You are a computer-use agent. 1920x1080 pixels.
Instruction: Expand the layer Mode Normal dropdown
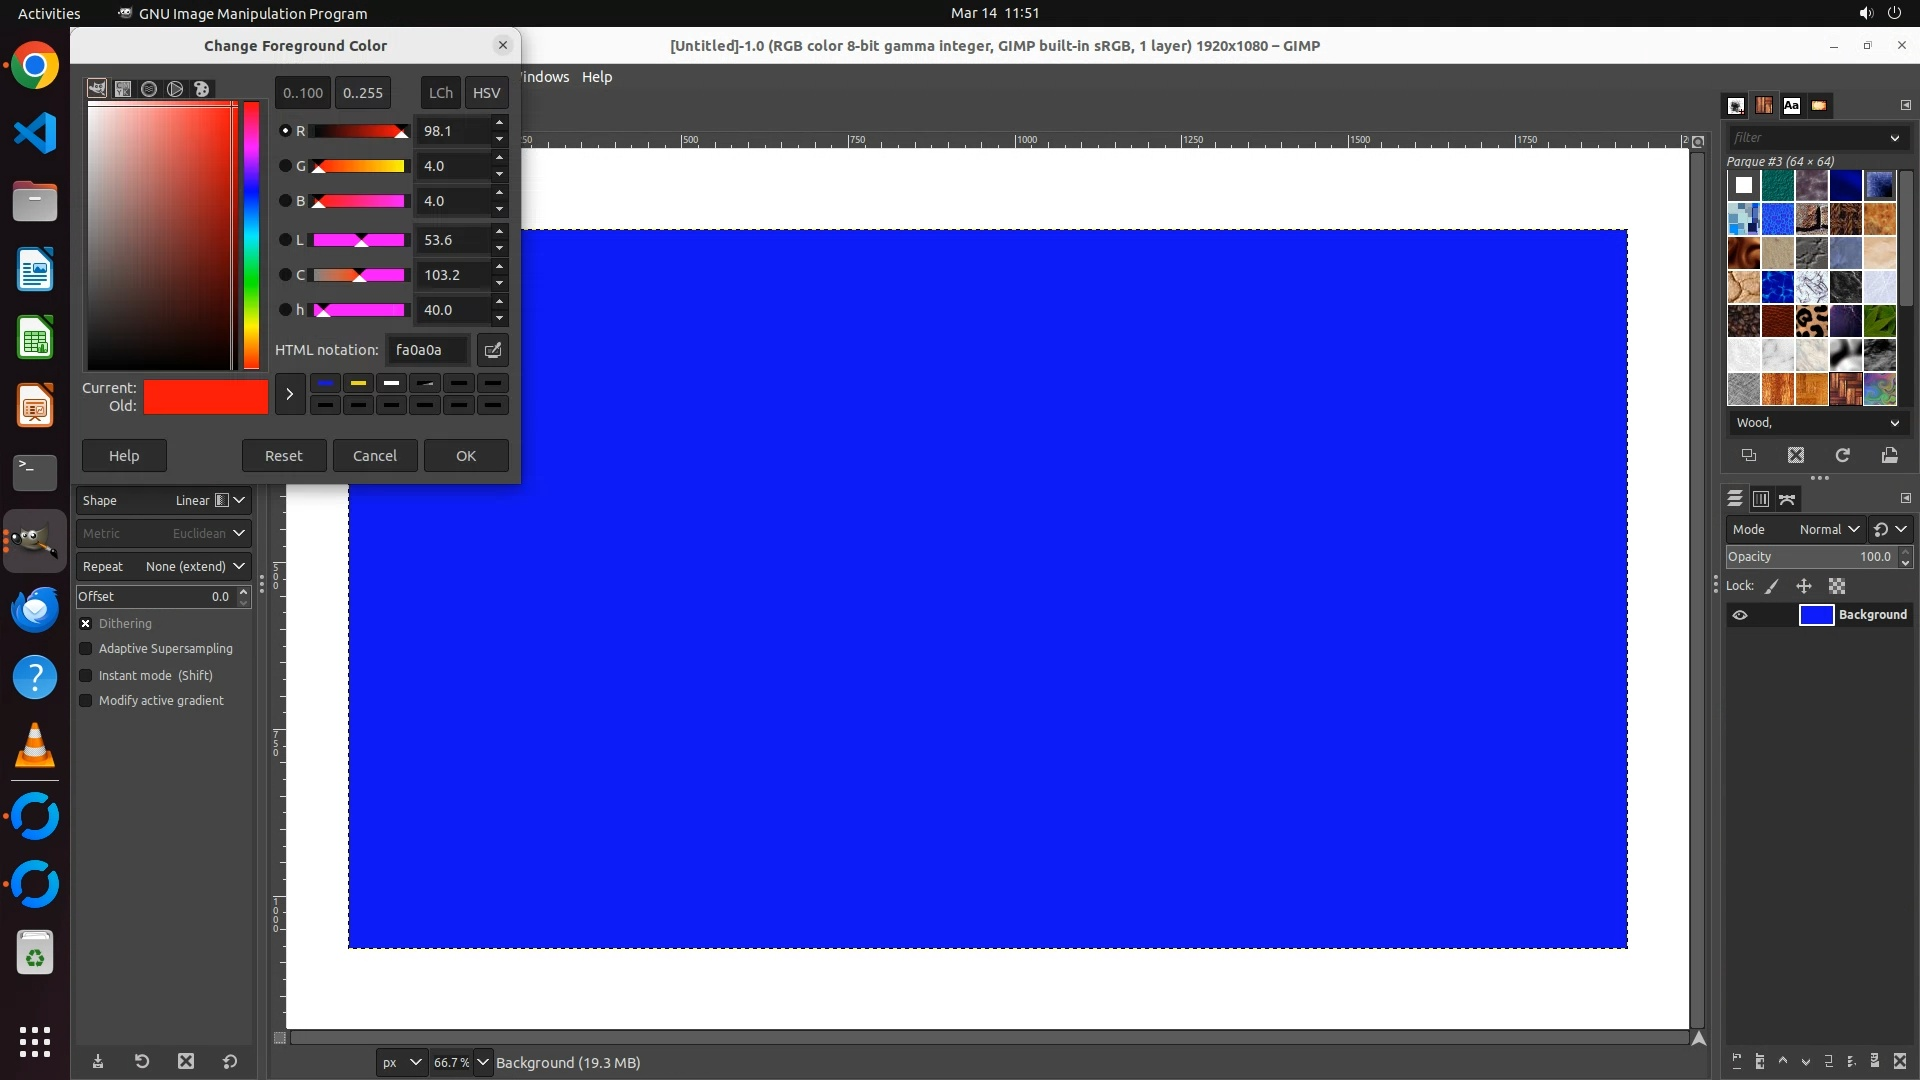pyautogui.click(x=1827, y=529)
